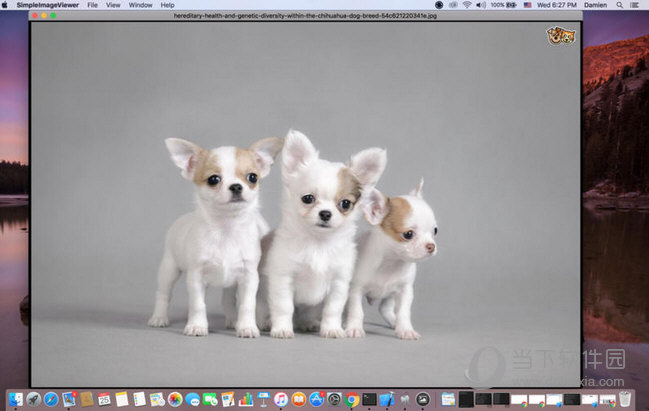Click the 100% battery indicator
Image resolution: width=649 pixels, height=411 pixels.
point(503,5)
